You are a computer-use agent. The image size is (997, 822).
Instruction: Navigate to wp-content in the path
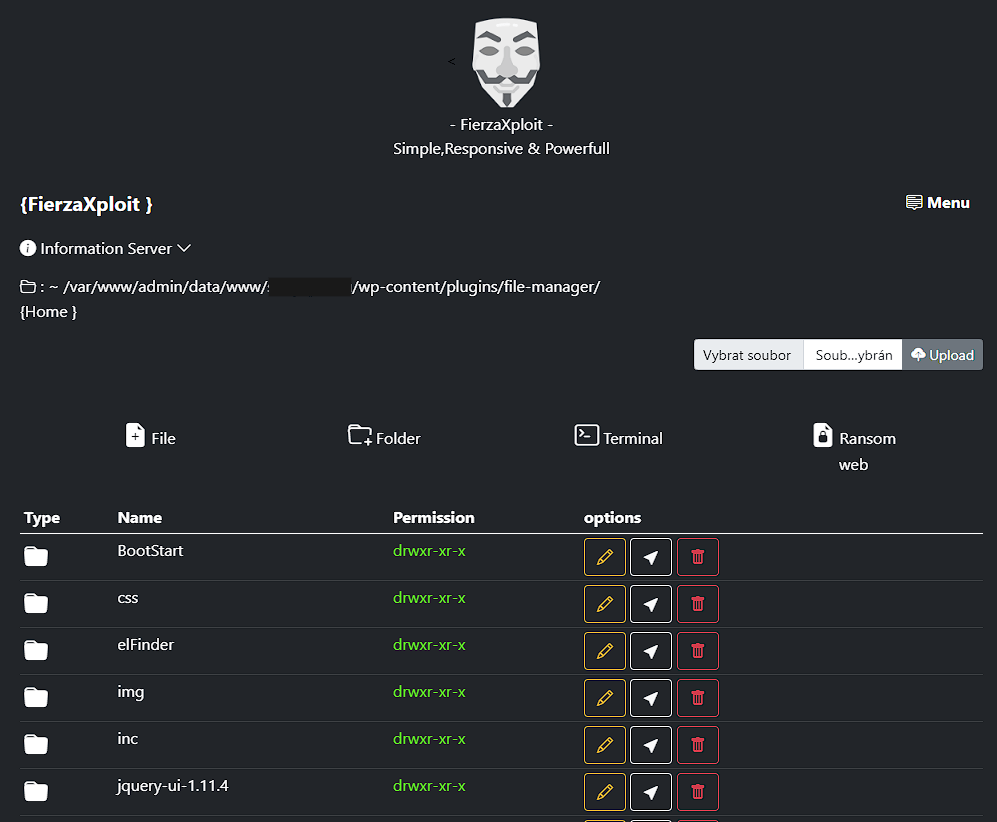[395, 287]
